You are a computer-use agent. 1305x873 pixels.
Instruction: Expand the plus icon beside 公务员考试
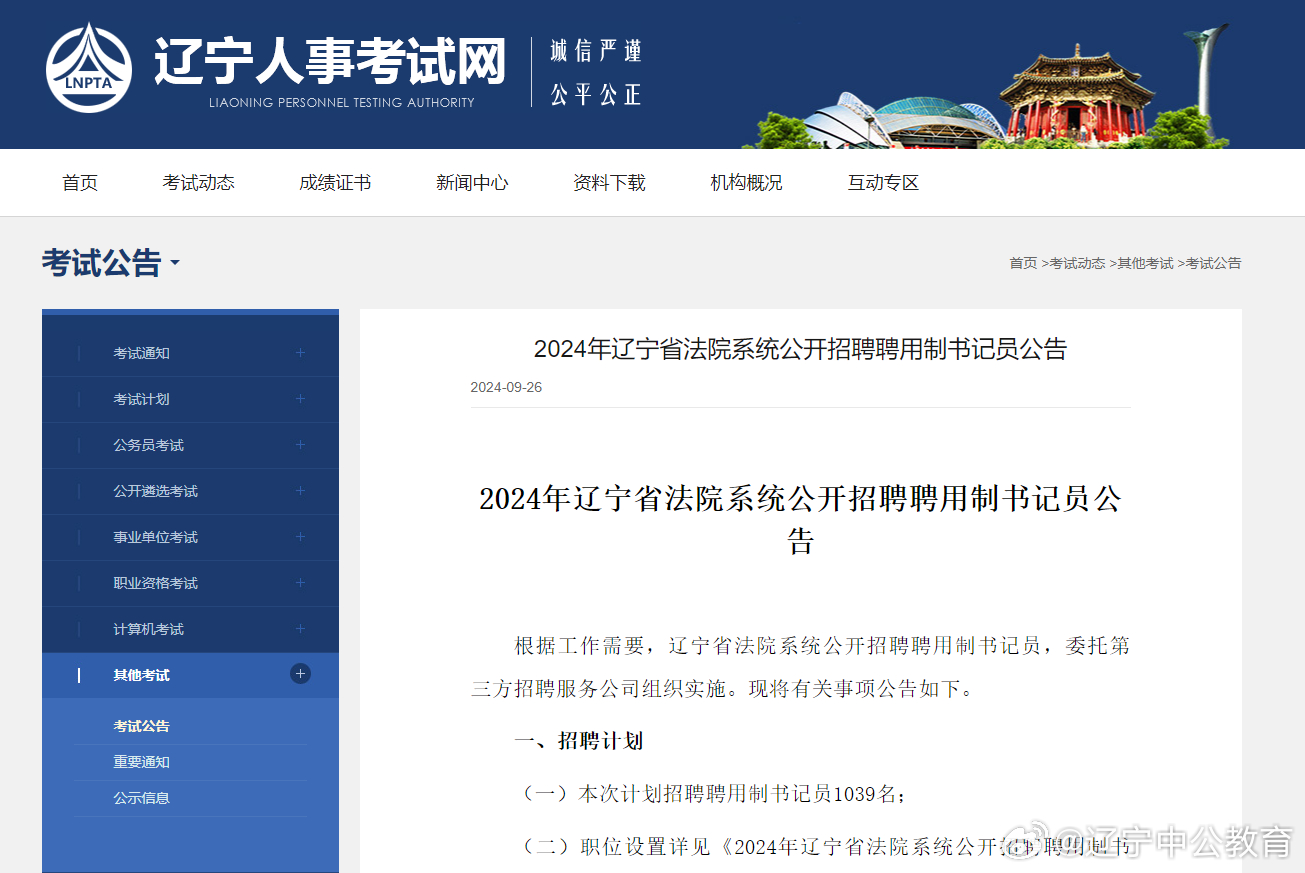(300, 445)
